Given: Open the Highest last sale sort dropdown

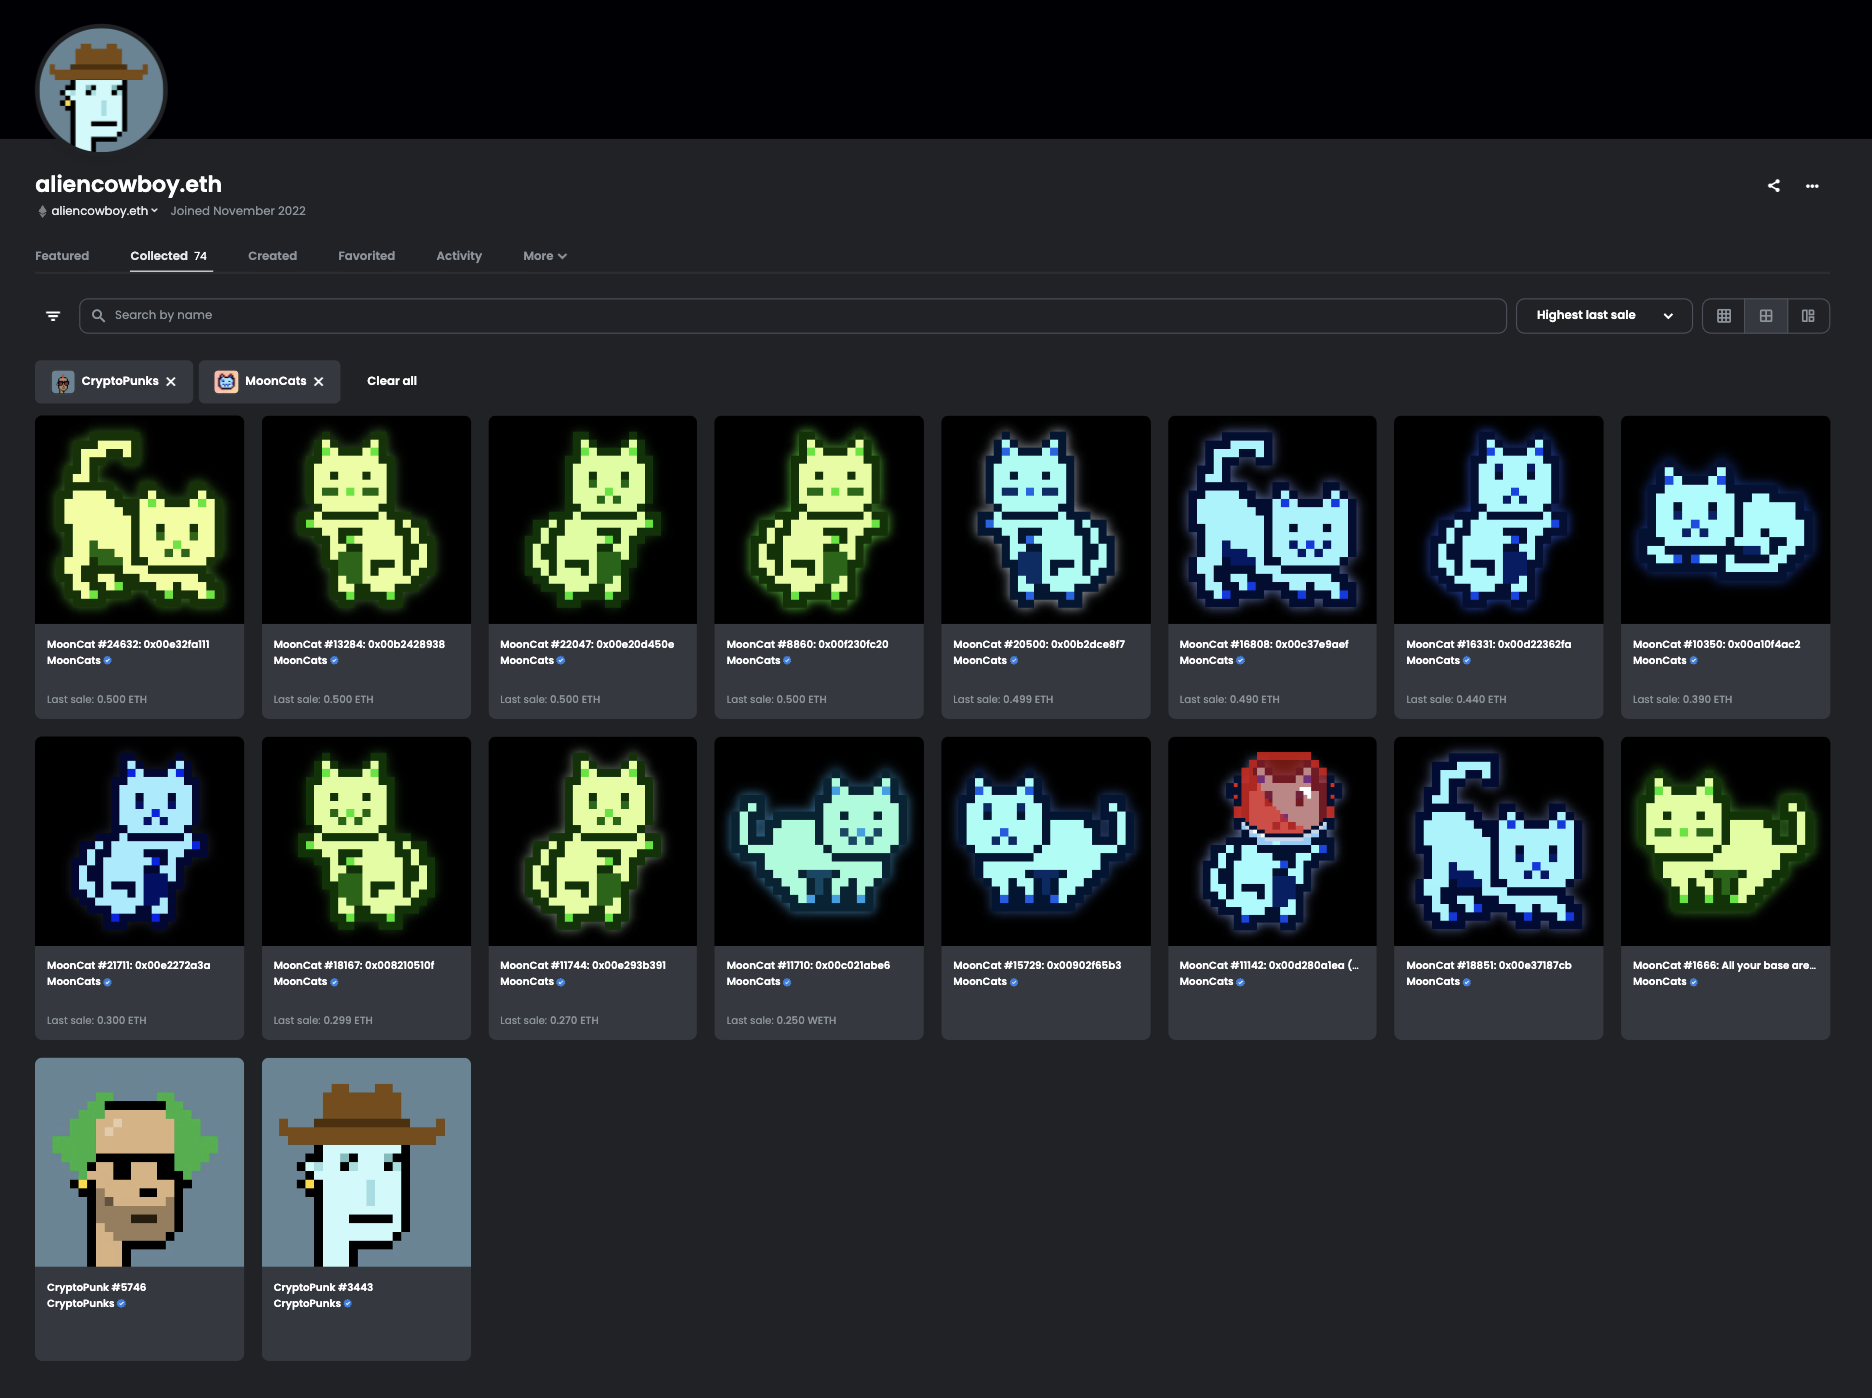Looking at the screenshot, I should point(1604,316).
